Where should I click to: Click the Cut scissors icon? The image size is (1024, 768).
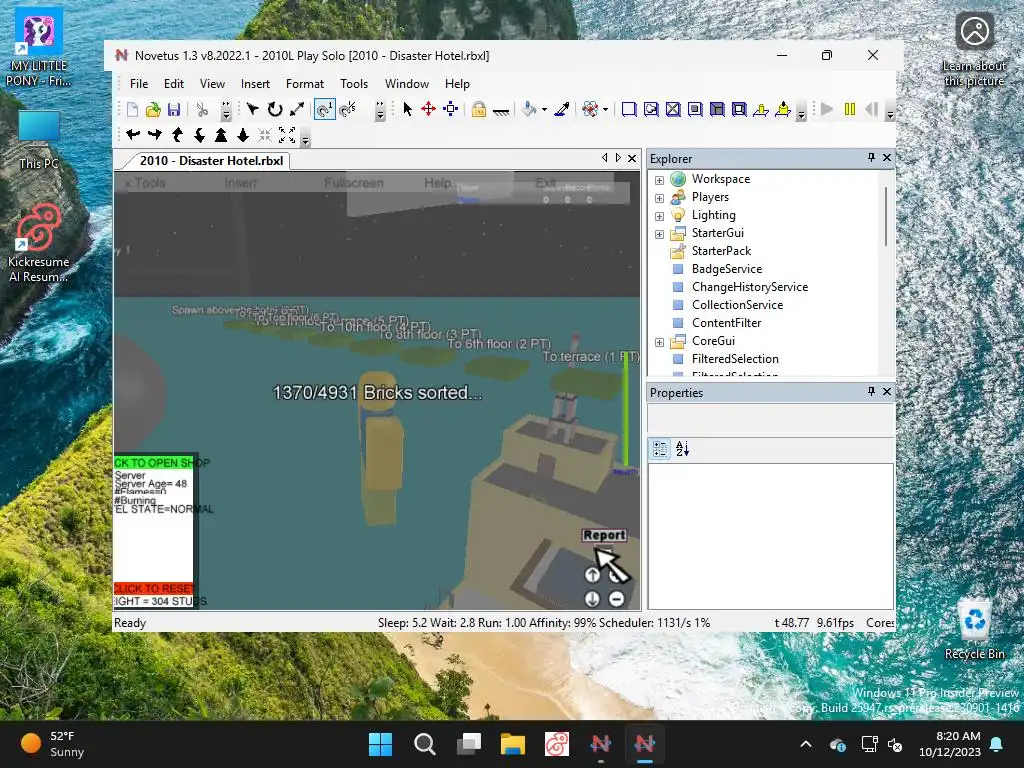202,109
